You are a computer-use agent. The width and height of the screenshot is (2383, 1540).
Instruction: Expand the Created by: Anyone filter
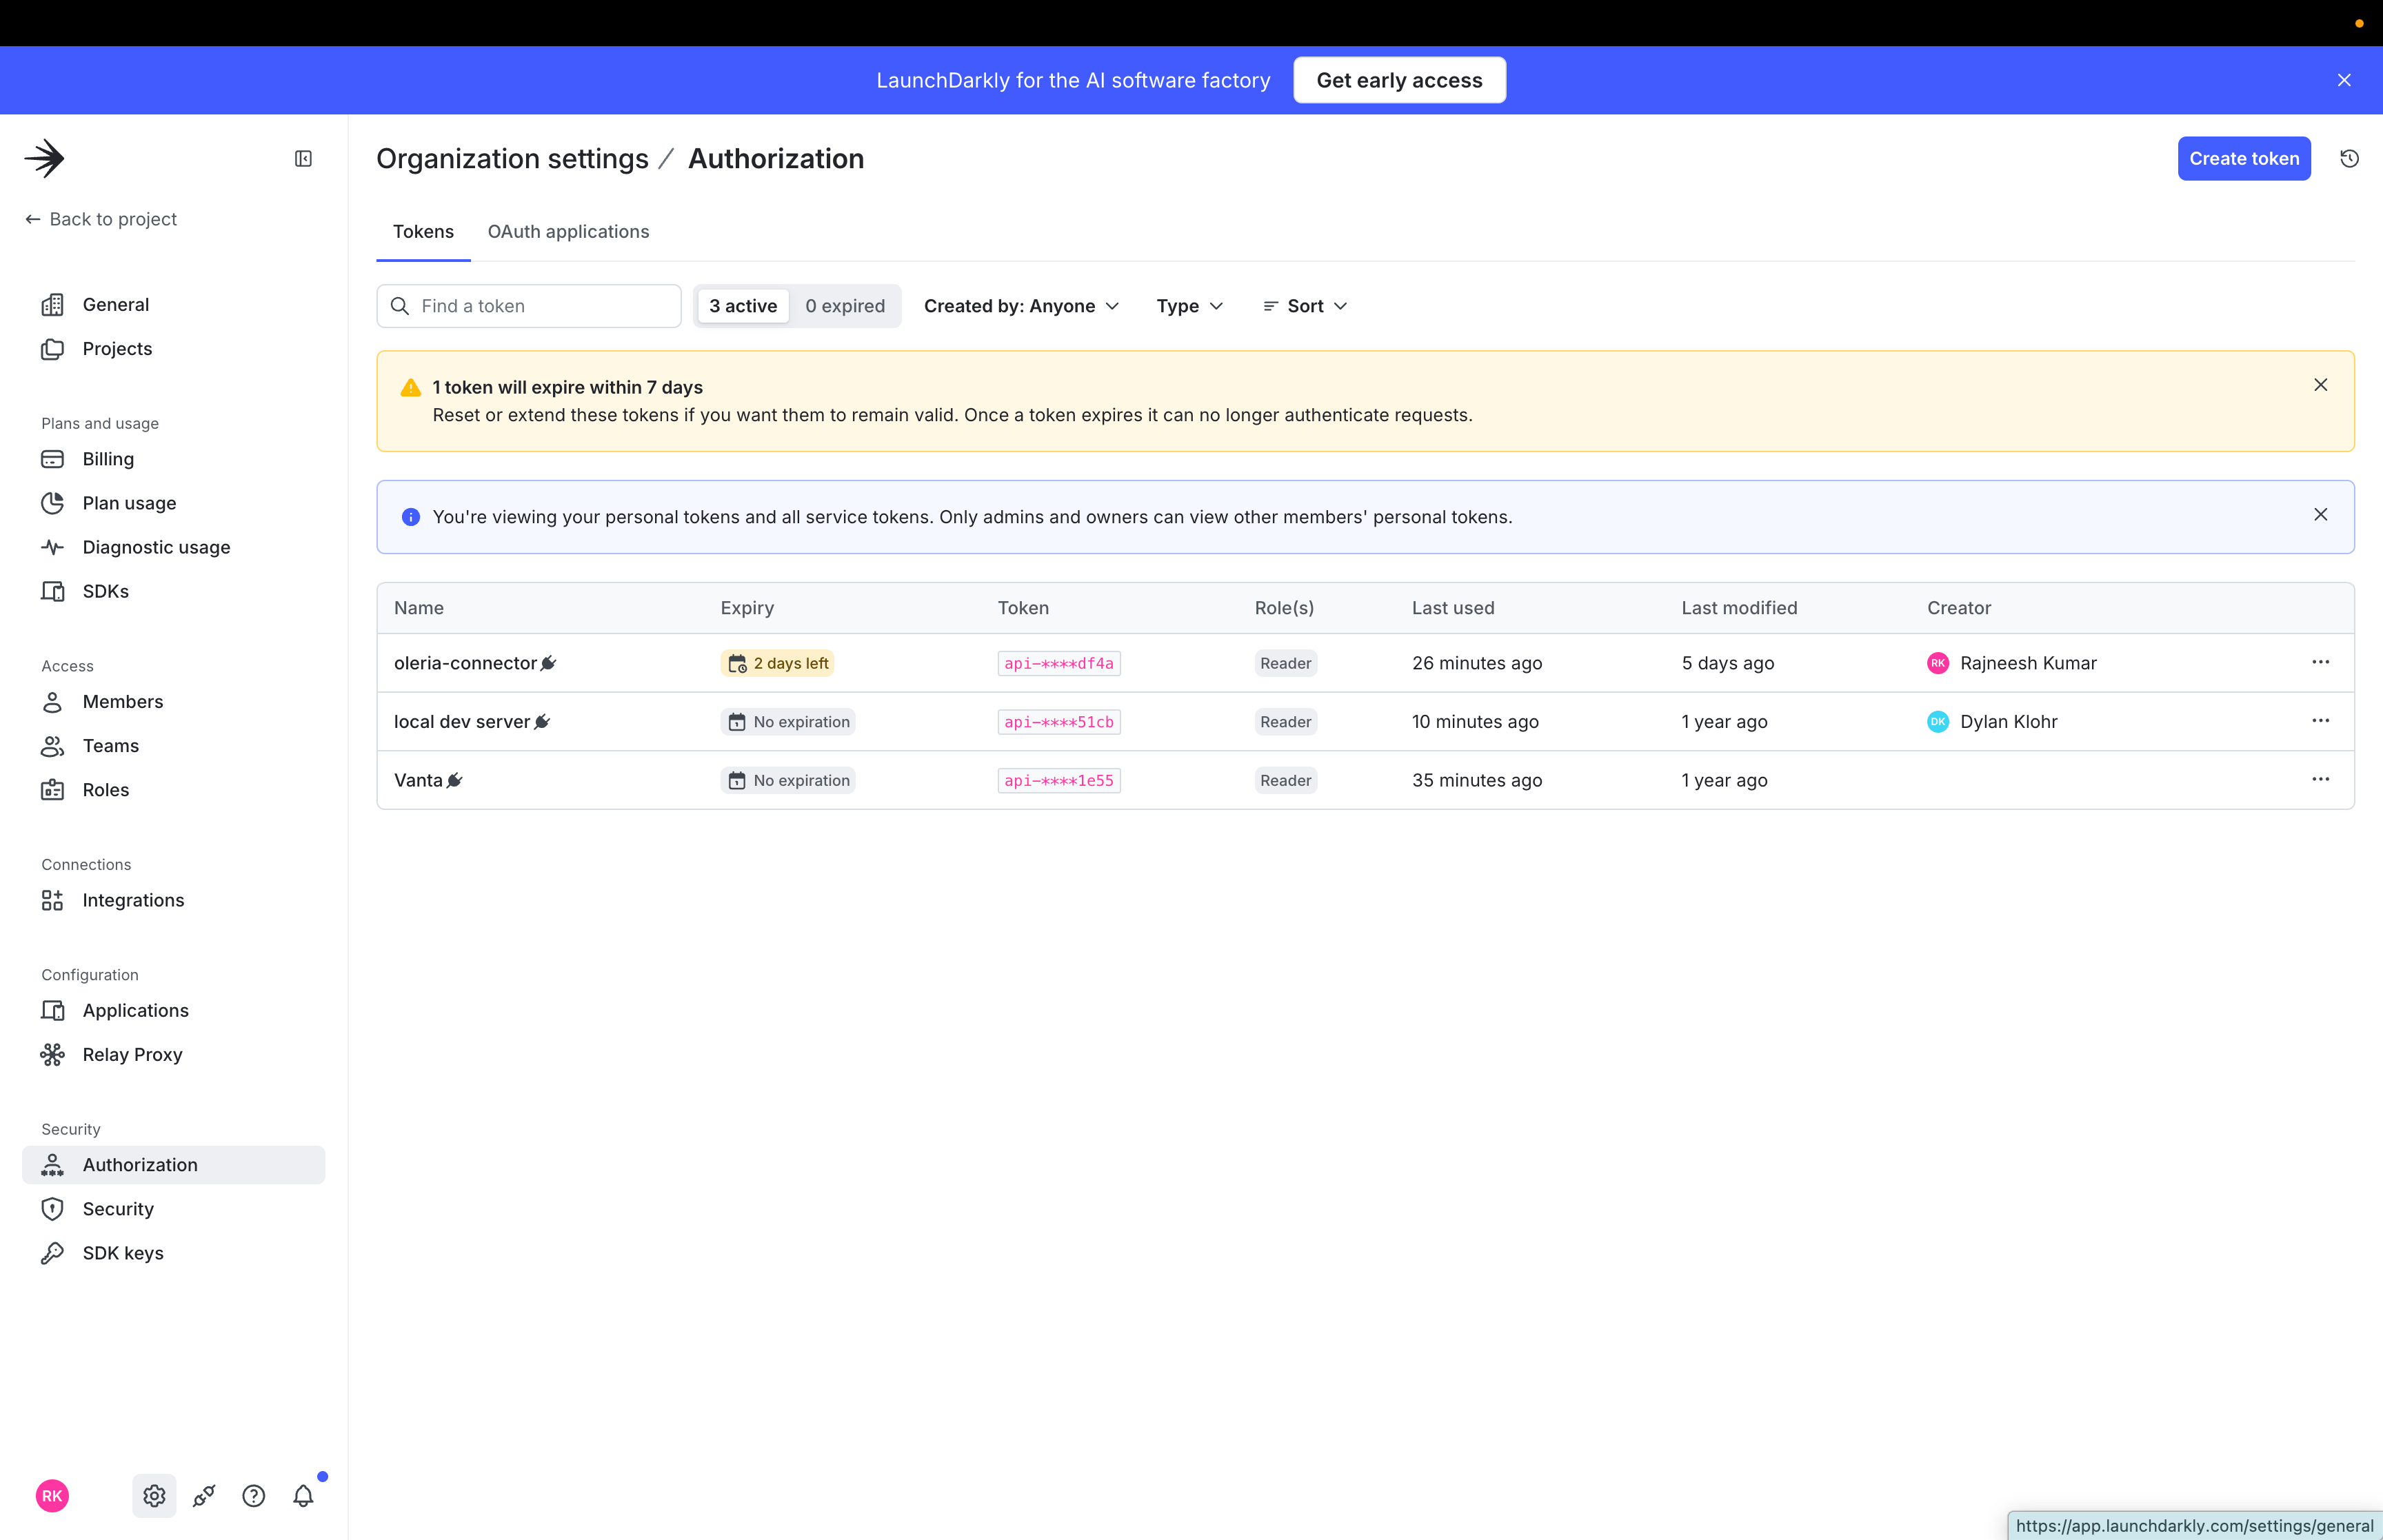tap(1021, 306)
